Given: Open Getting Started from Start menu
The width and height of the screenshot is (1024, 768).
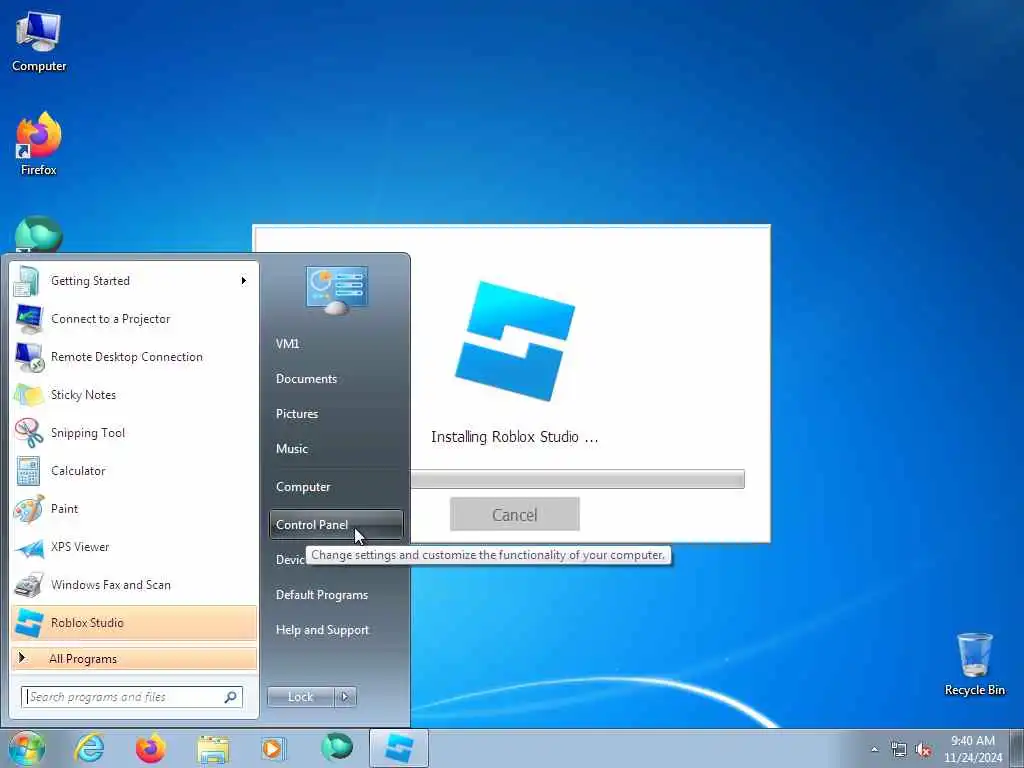Looking at the screenshot, I should coord(134,281).
